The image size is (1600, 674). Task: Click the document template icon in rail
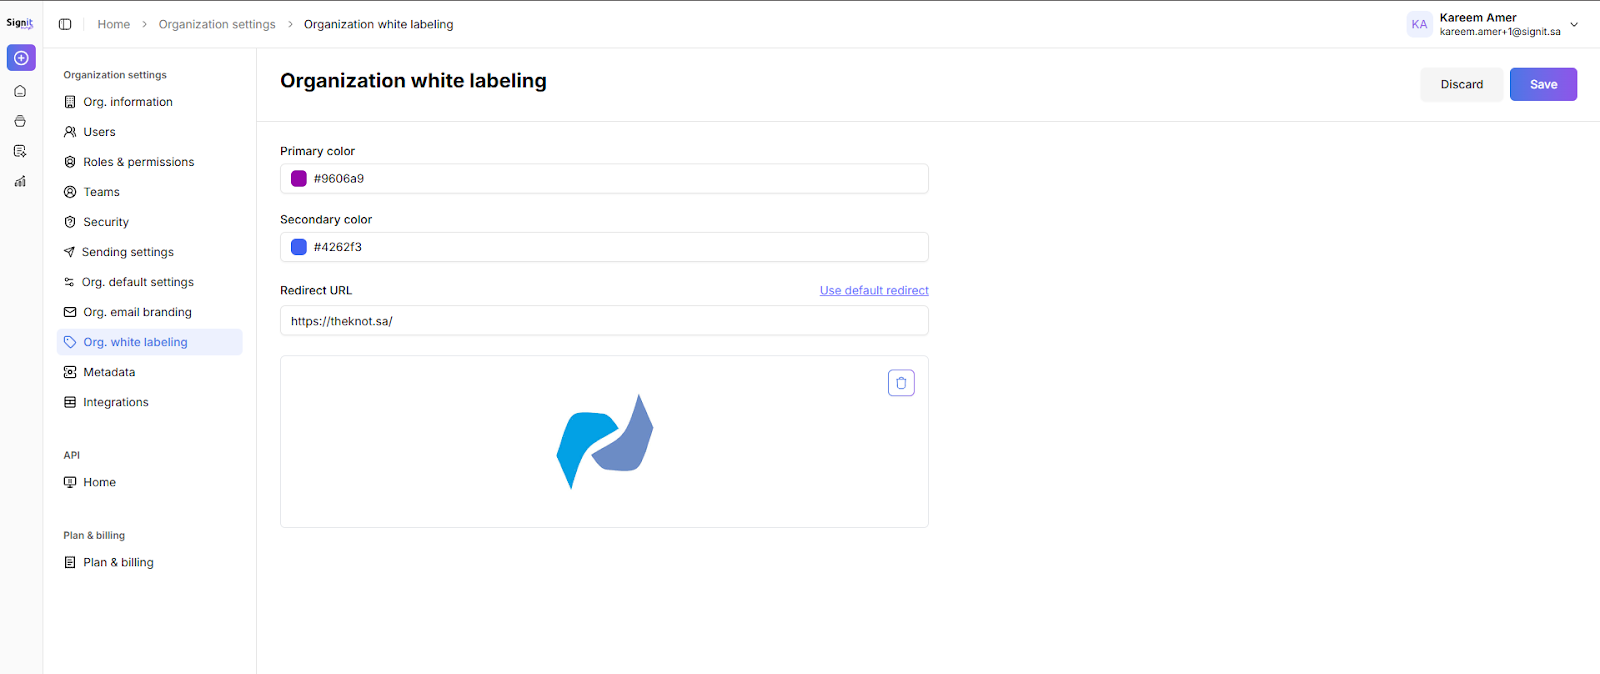pos(20,151)
